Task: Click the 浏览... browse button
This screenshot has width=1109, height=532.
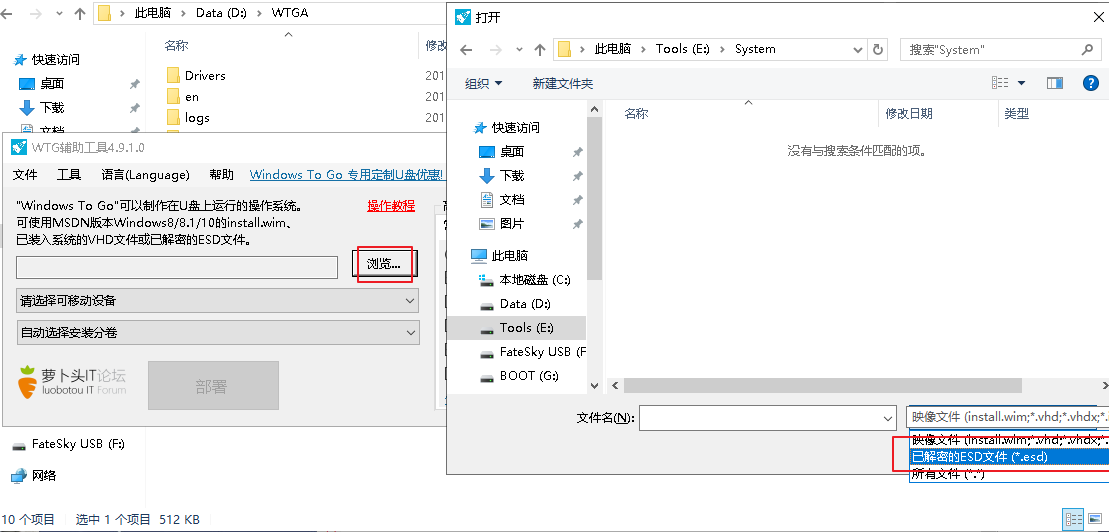Action: [384, 264]
